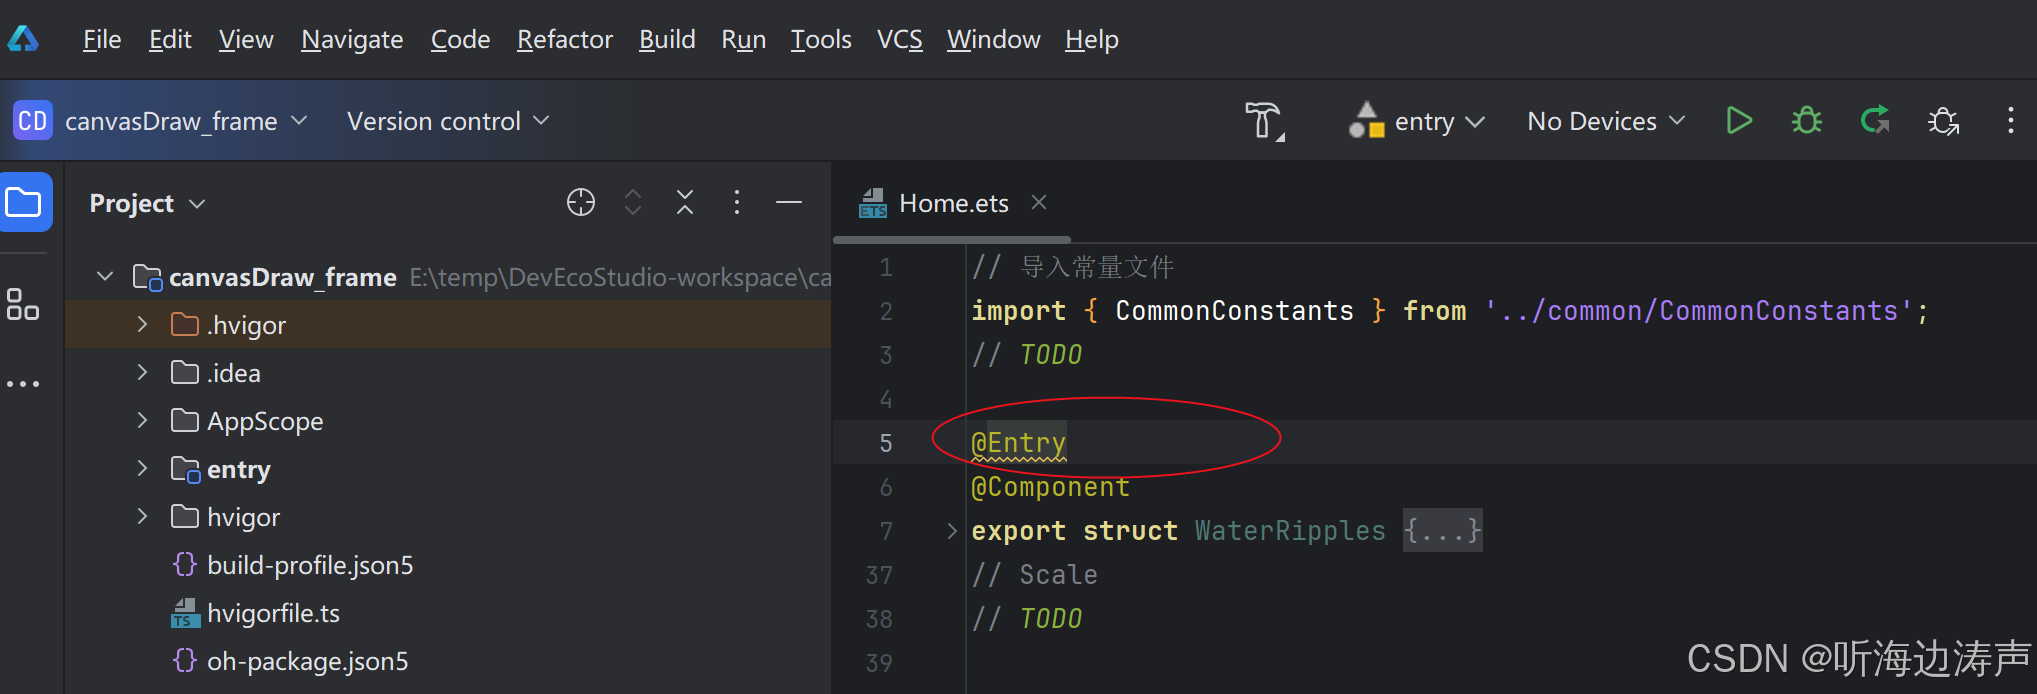The height and width of the screenshot is (694, 2037).
Task: Click the select opened file crosshair icon
Action: click(581, 203)
